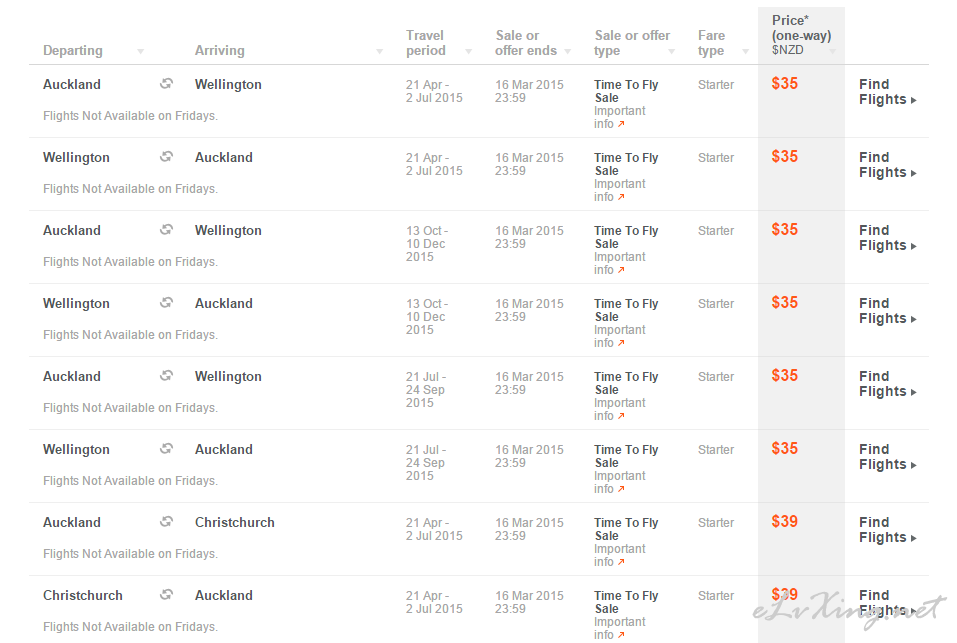The image size is (957, 643).
Task: Find Flights for Auckland to Christchurch
Action: tap(887, 530)
